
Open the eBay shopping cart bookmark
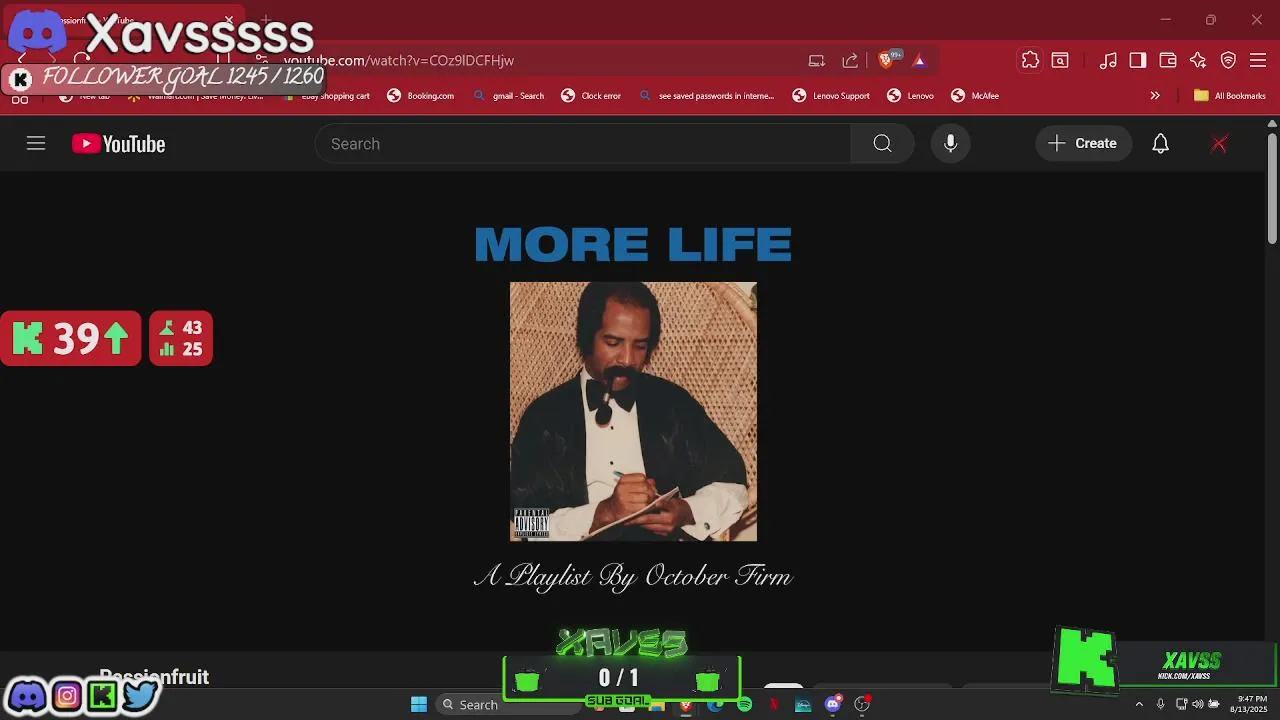click(x=327, y=96)
